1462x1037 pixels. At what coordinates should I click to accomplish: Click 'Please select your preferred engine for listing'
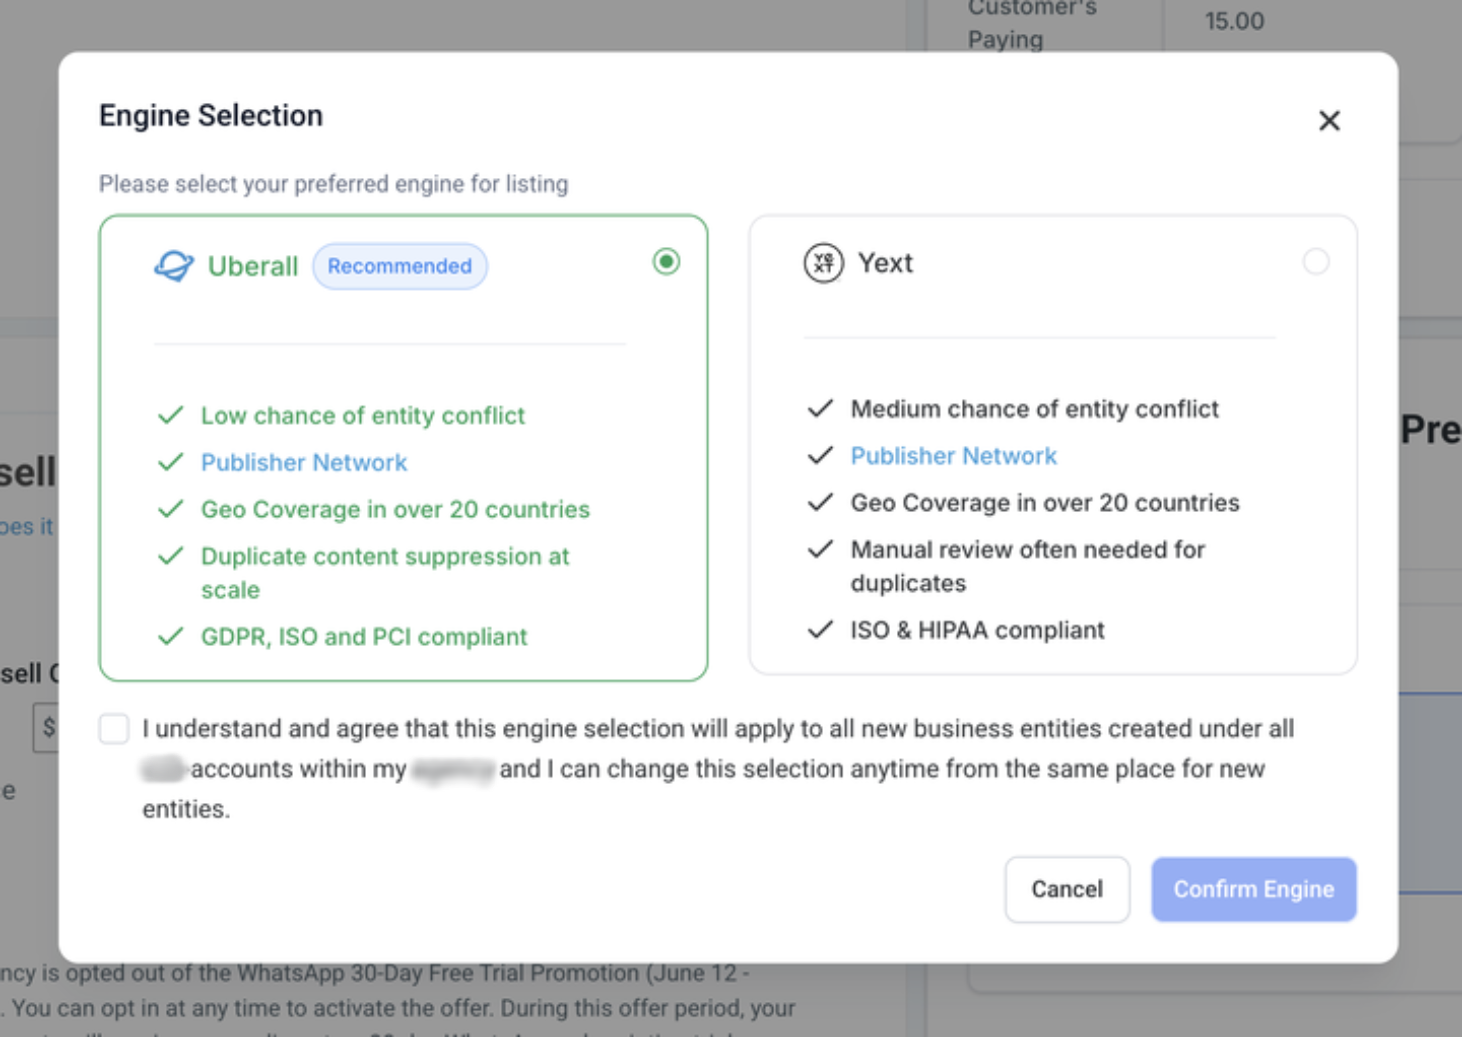(333, 184)
